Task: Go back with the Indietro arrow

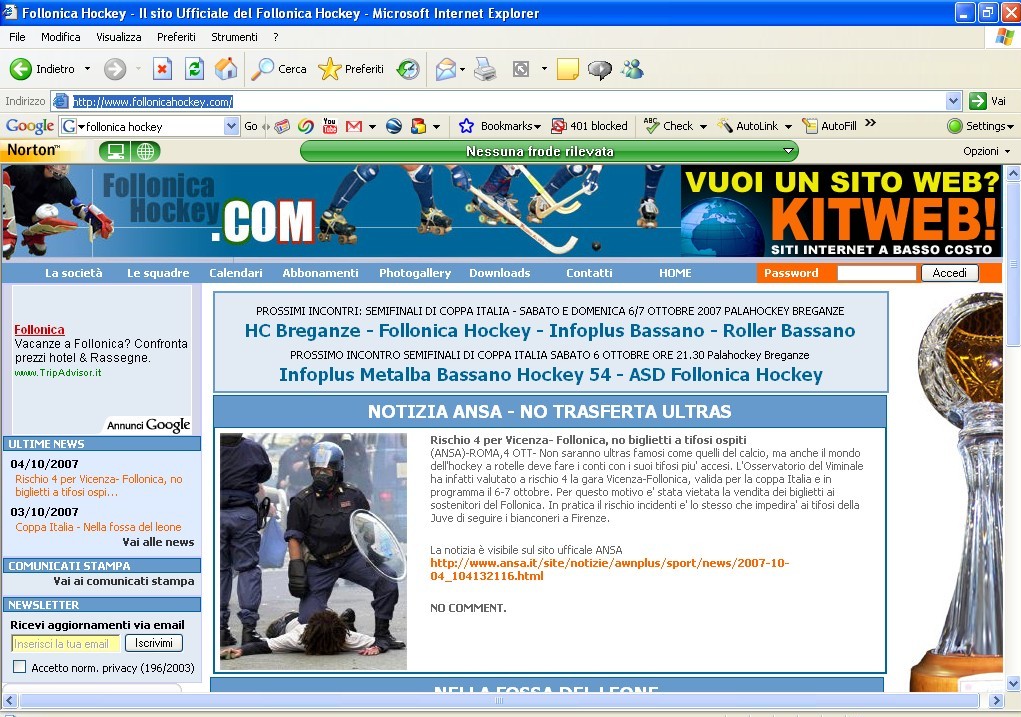Action: point(21,68)
